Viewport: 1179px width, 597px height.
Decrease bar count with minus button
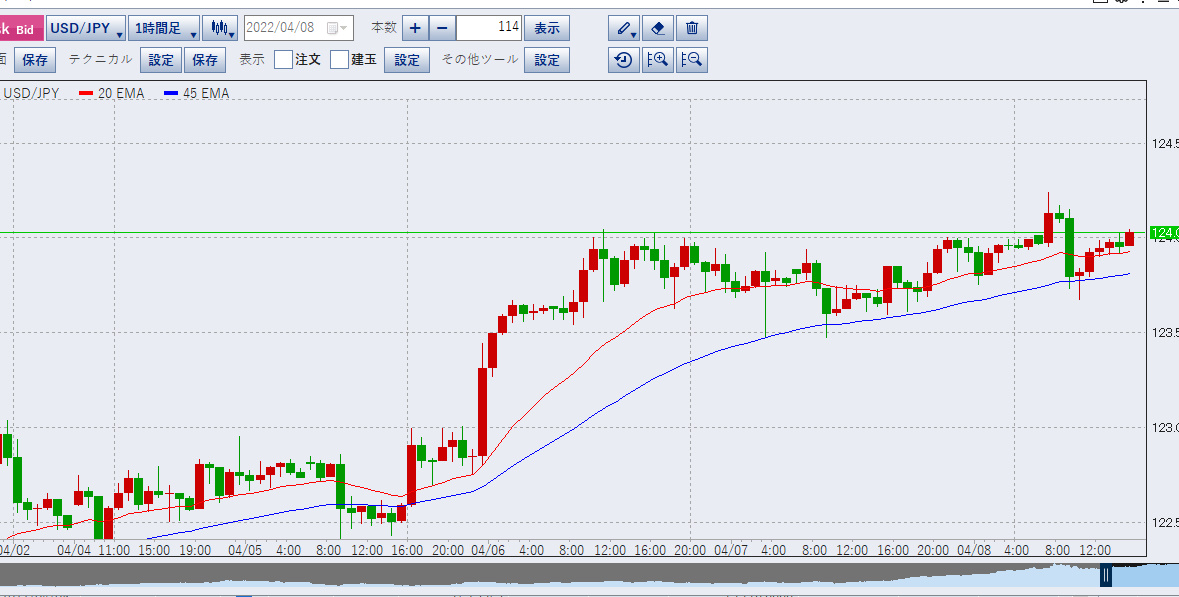coord(442,28)
